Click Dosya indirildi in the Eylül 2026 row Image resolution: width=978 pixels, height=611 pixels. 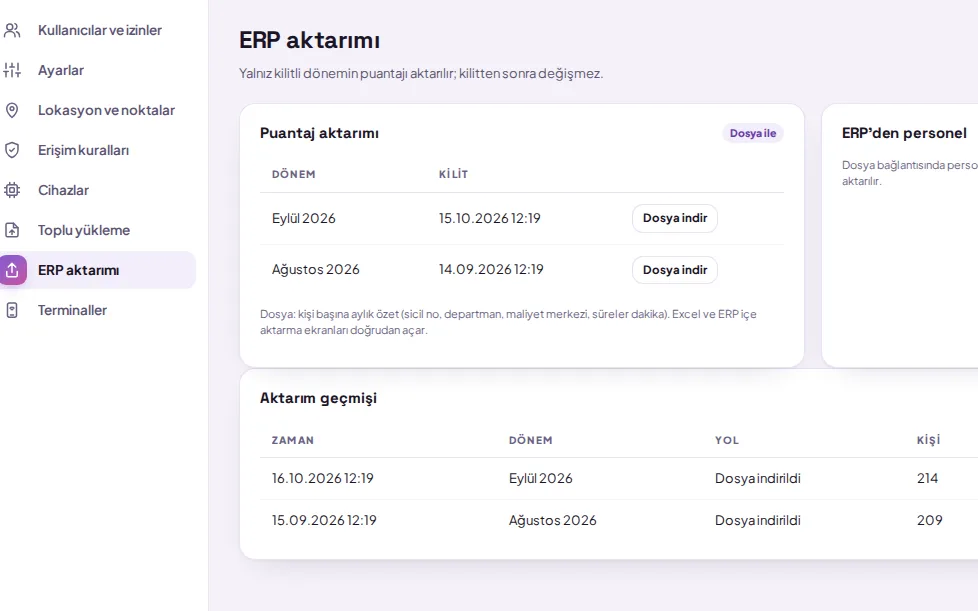pos(758,478)
